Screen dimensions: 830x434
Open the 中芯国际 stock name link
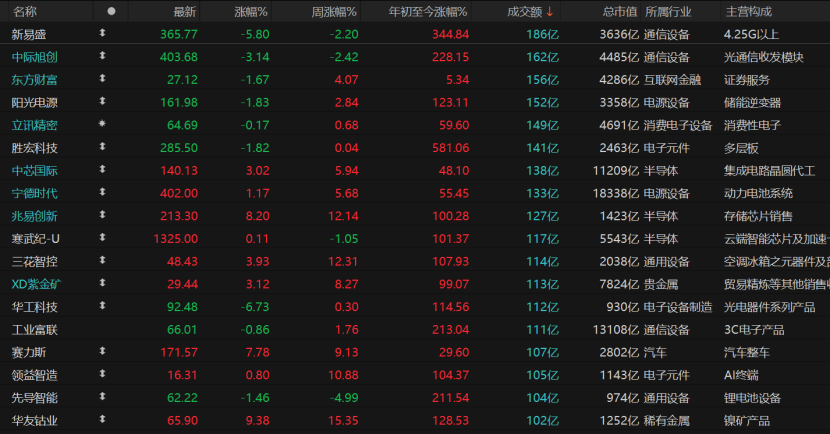coord(34,170)
